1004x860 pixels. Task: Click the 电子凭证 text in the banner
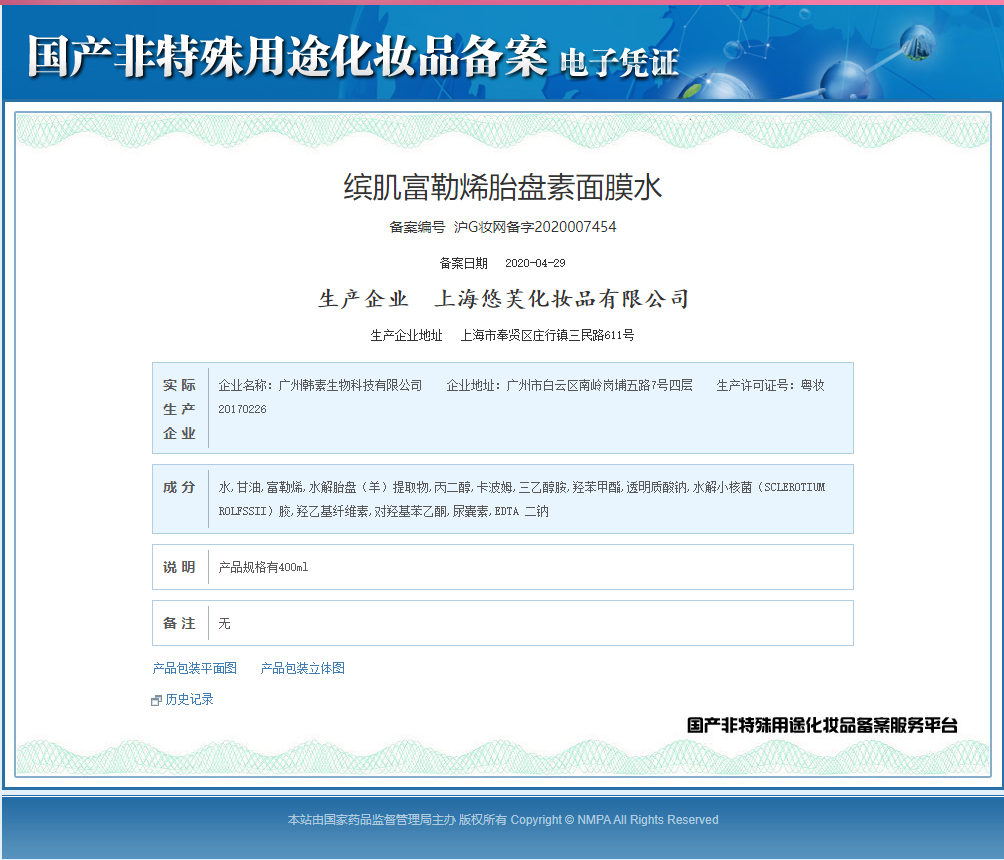pos(619,62)
